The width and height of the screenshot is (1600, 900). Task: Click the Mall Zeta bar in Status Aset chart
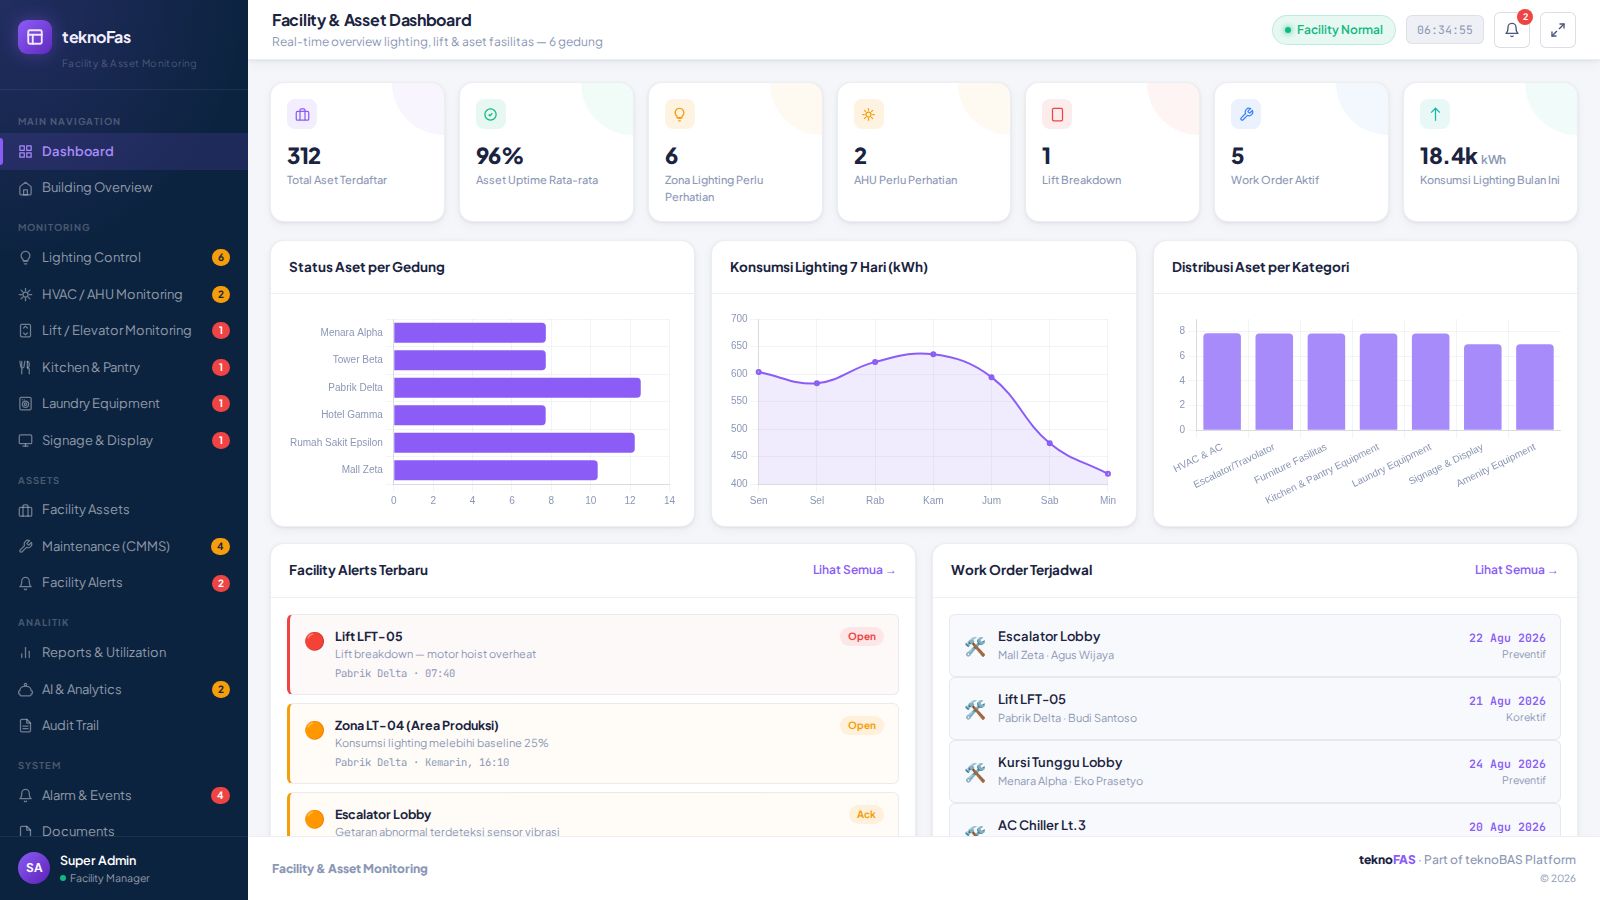(x=496, y=470)
